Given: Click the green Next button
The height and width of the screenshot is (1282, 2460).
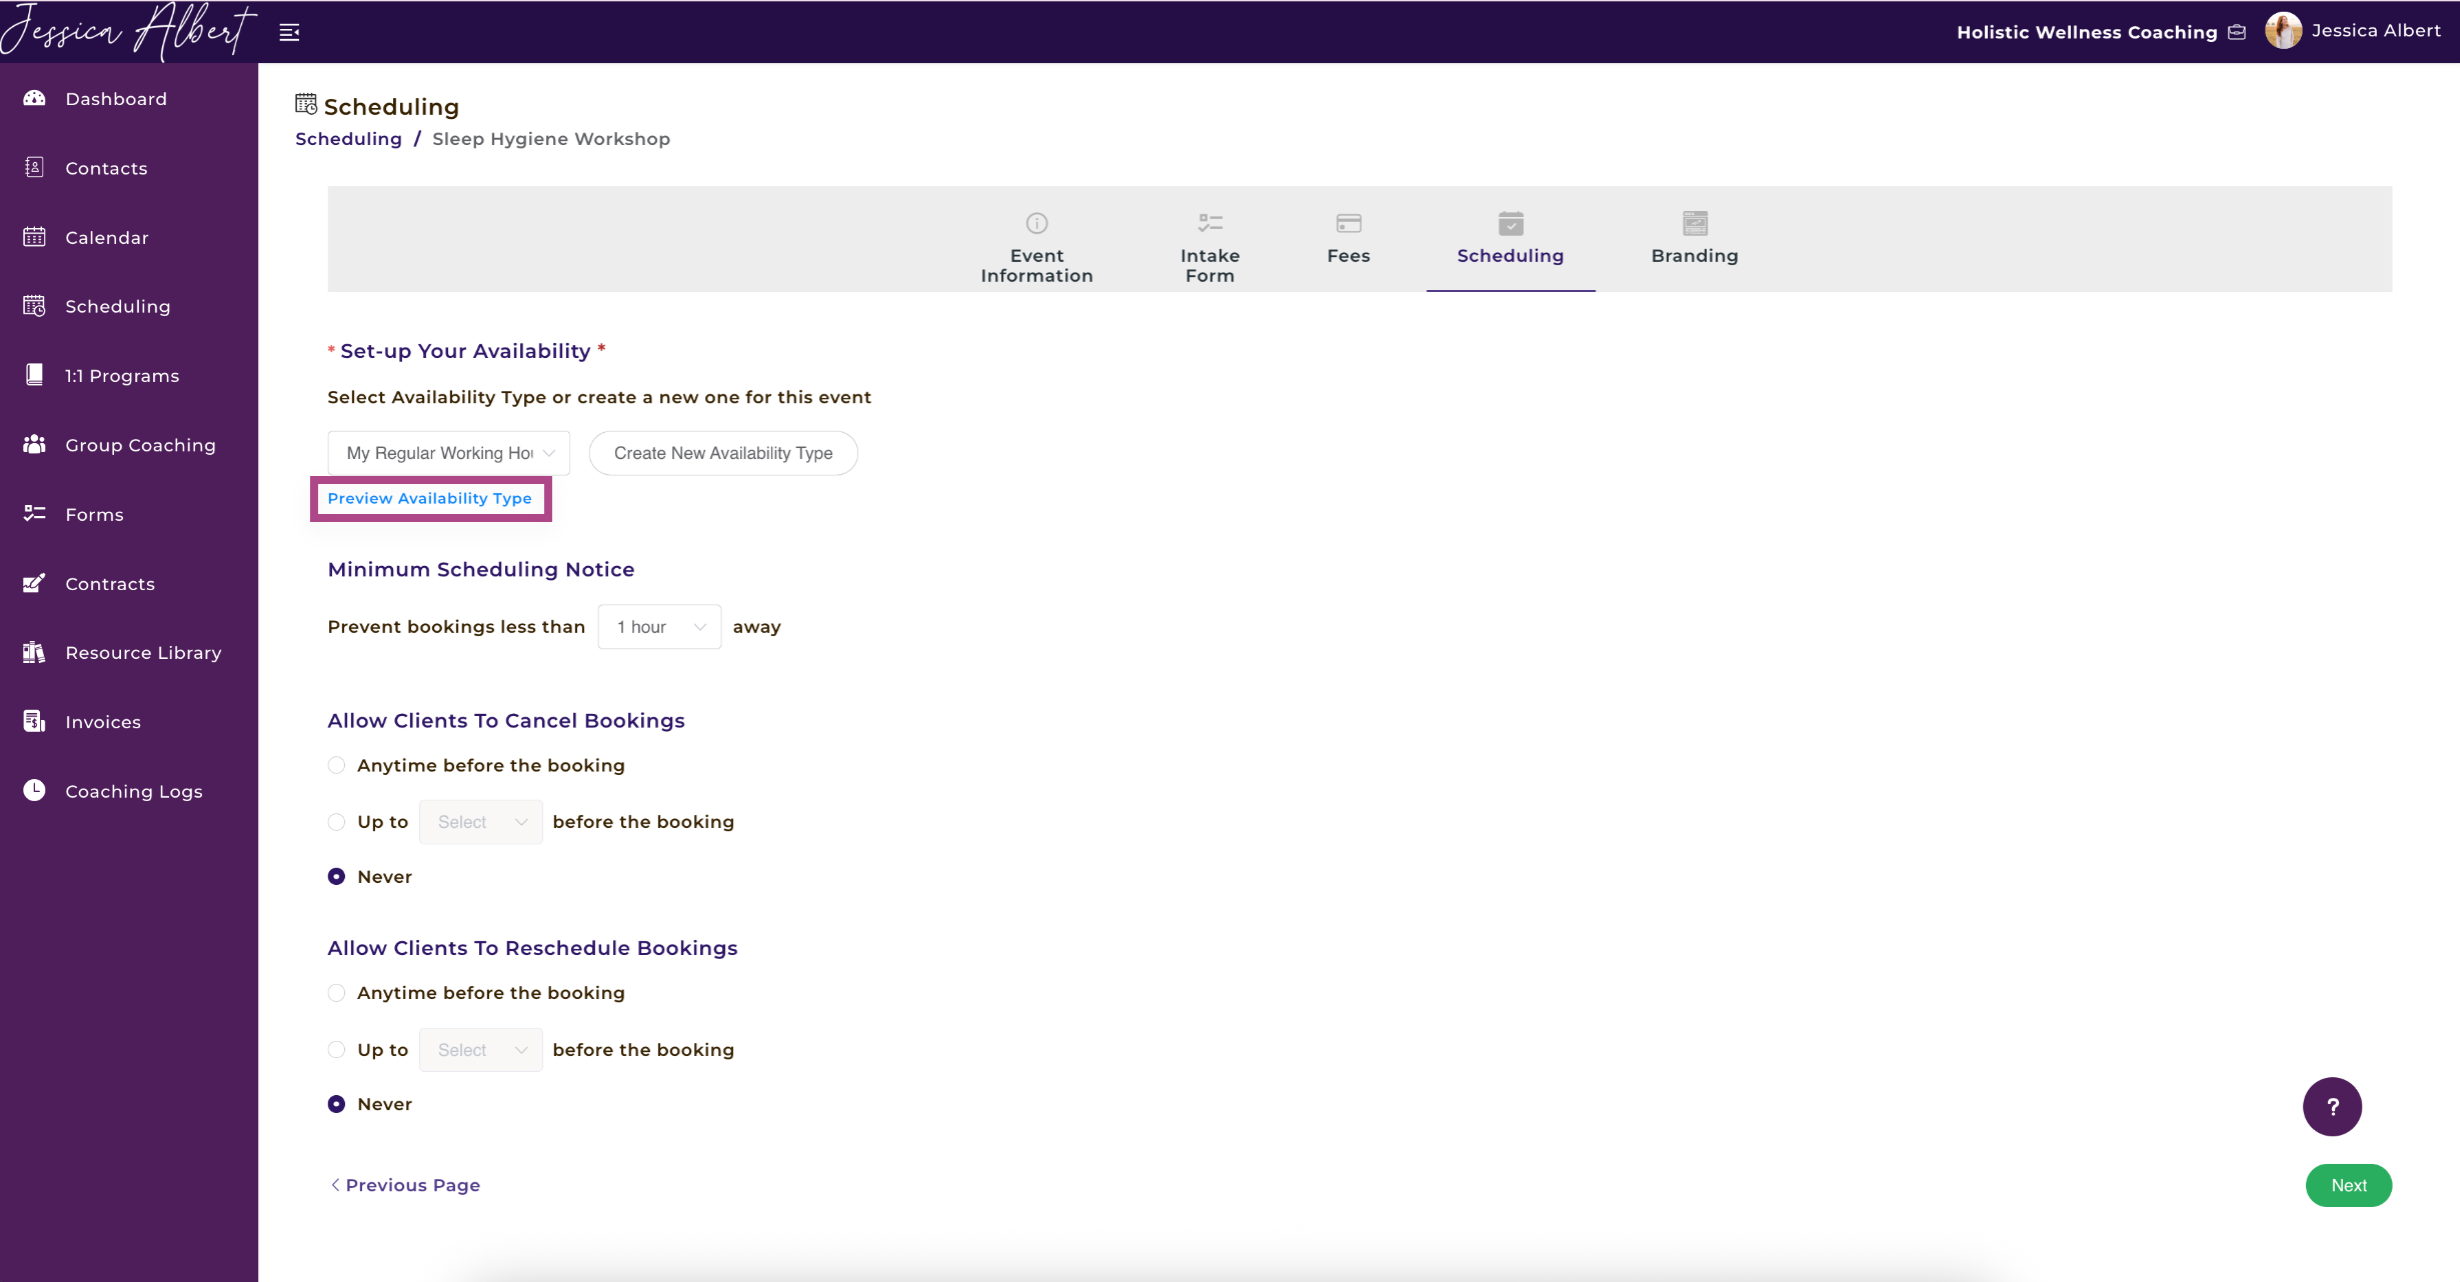Looking at the screenshot, I should [2349, 1185].
